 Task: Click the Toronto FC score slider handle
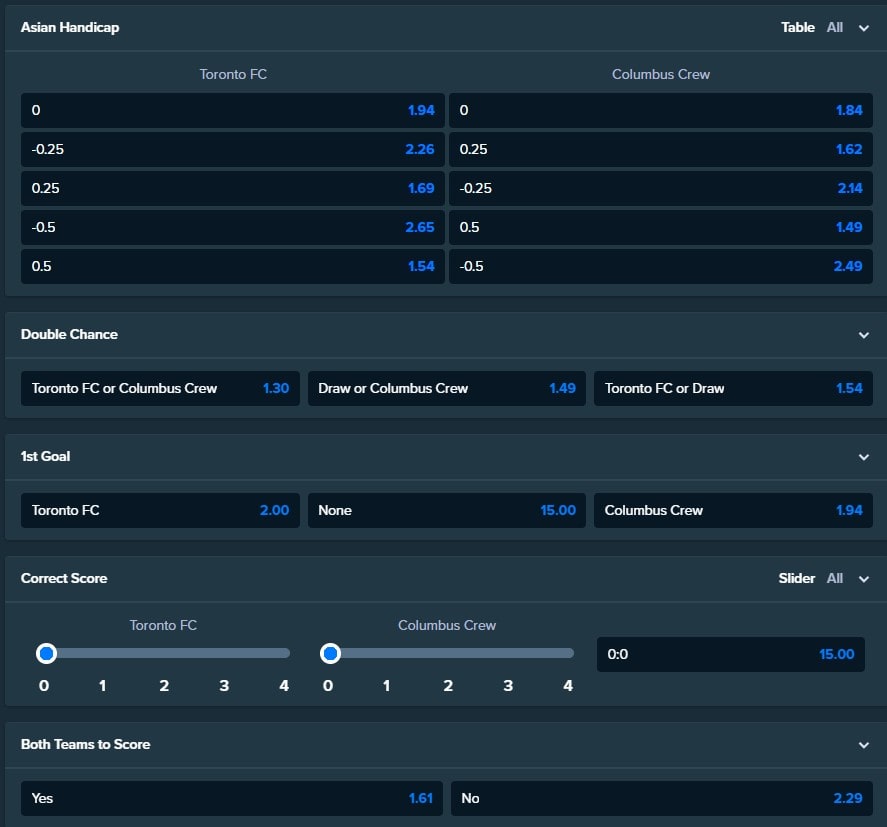coord(46,653)
